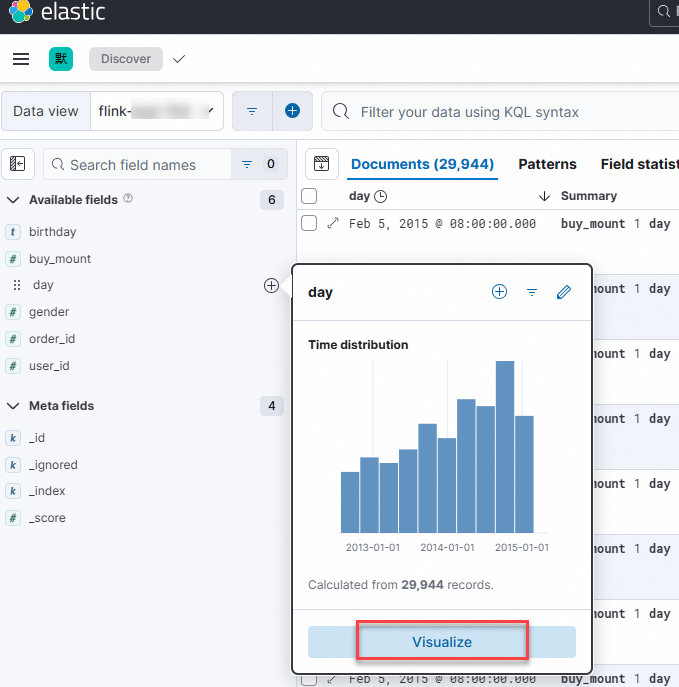Click the Discover breadcrumb
The height and width of the screenshot is (687, 679).
(126, 59)
